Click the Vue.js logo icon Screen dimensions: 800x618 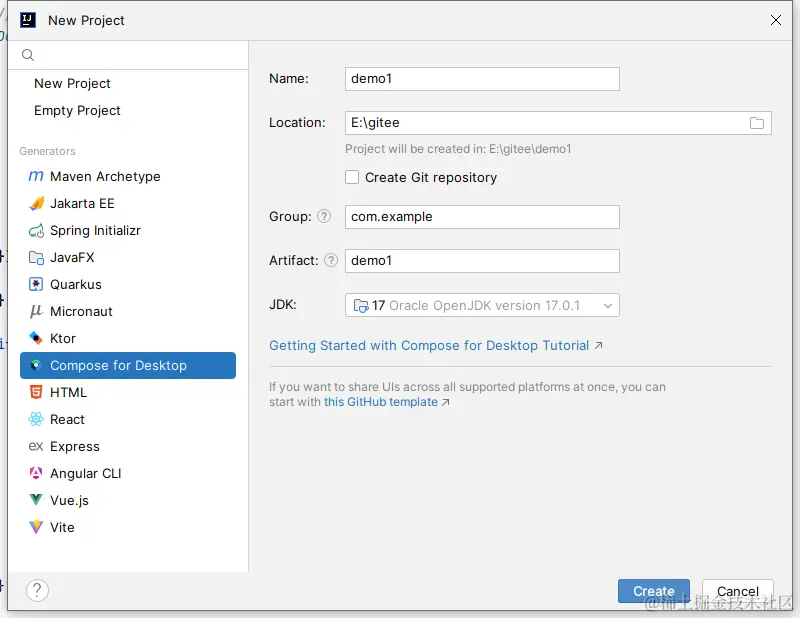click(x=36, y=500)
